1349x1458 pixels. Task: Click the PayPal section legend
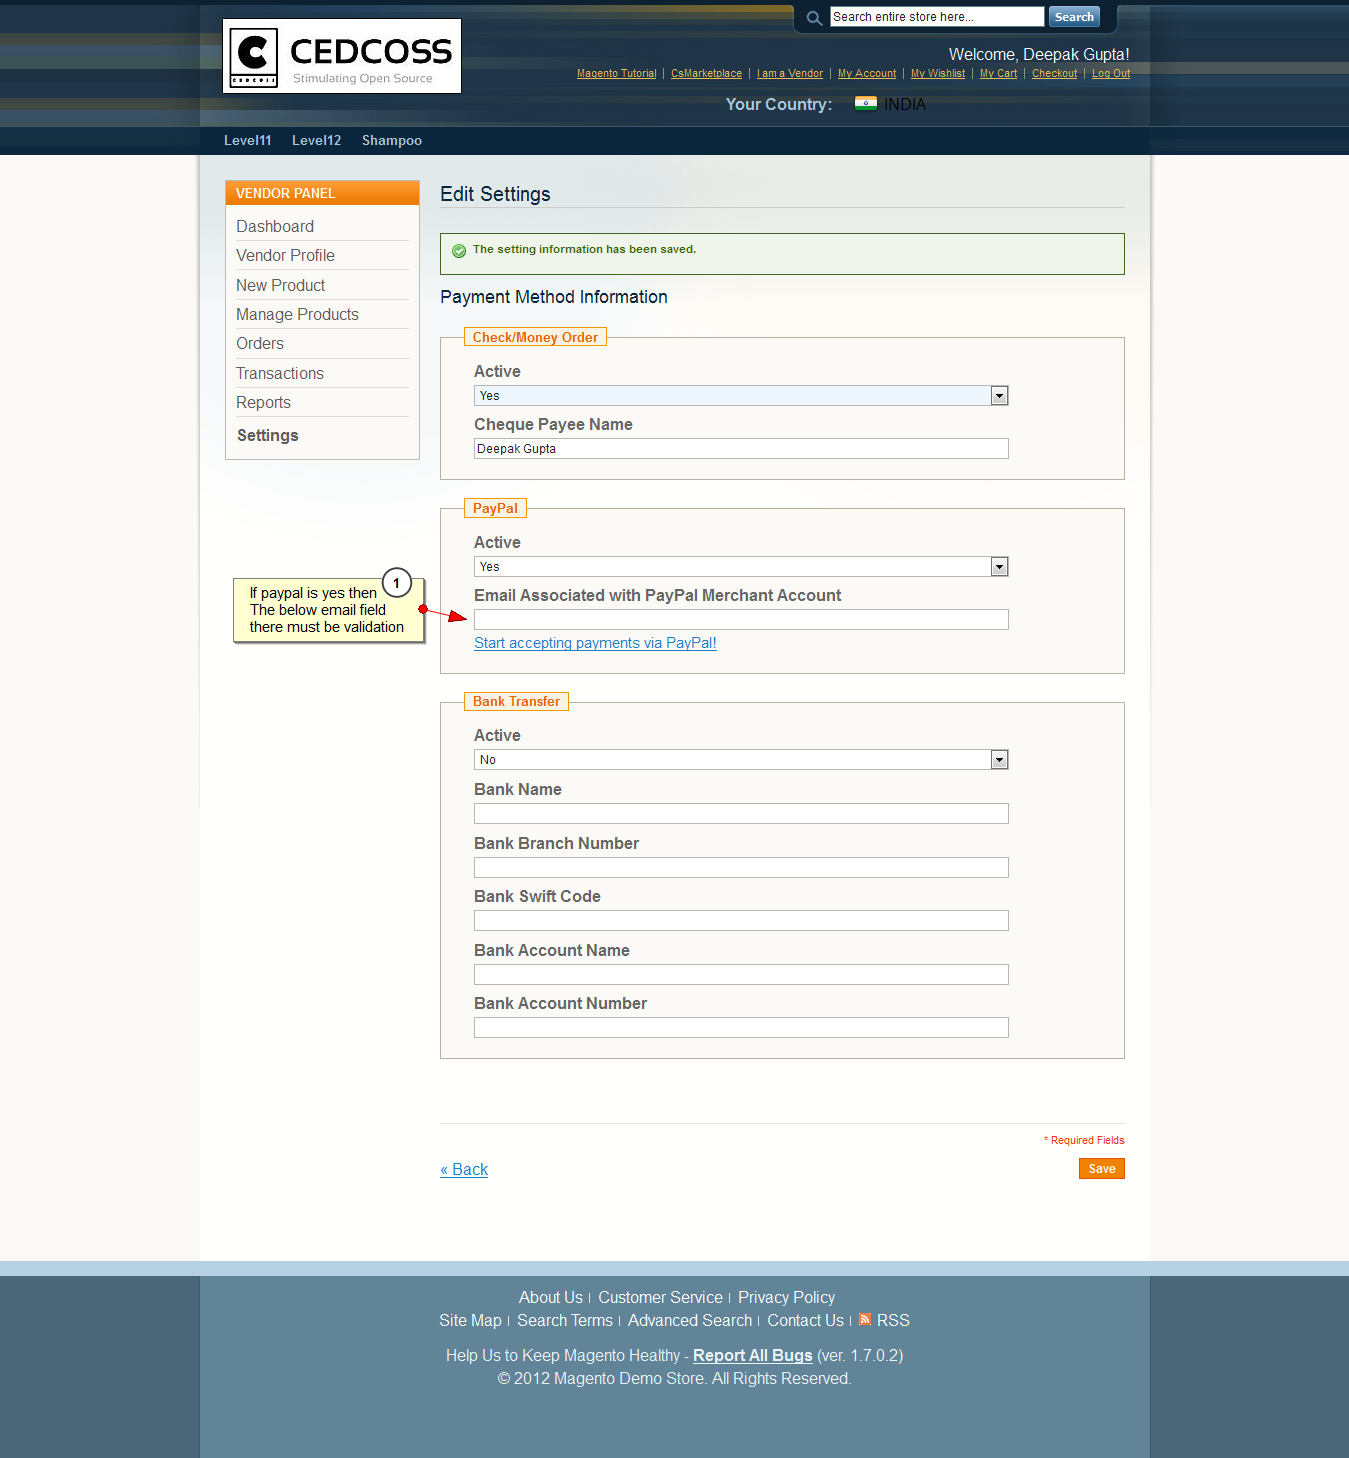pos(495,509)
